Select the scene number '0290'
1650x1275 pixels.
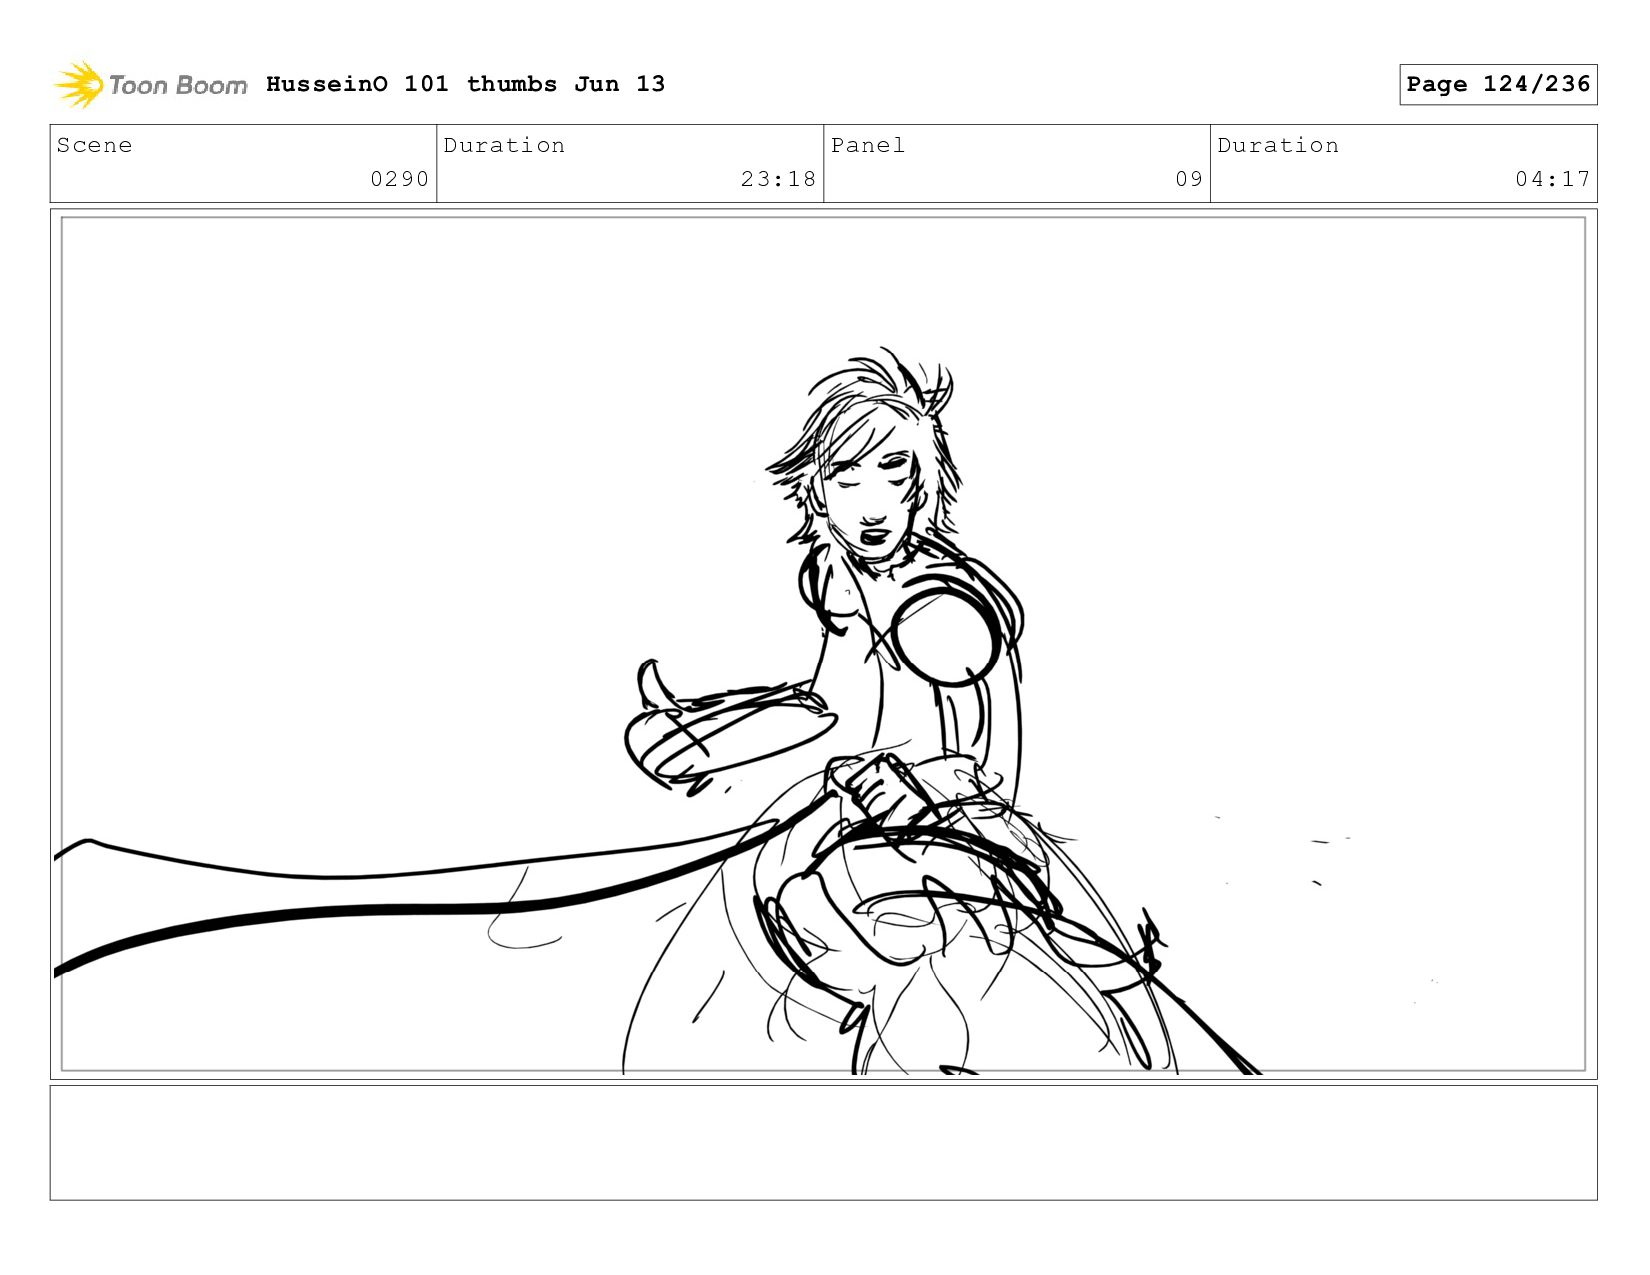coord(399,179)
